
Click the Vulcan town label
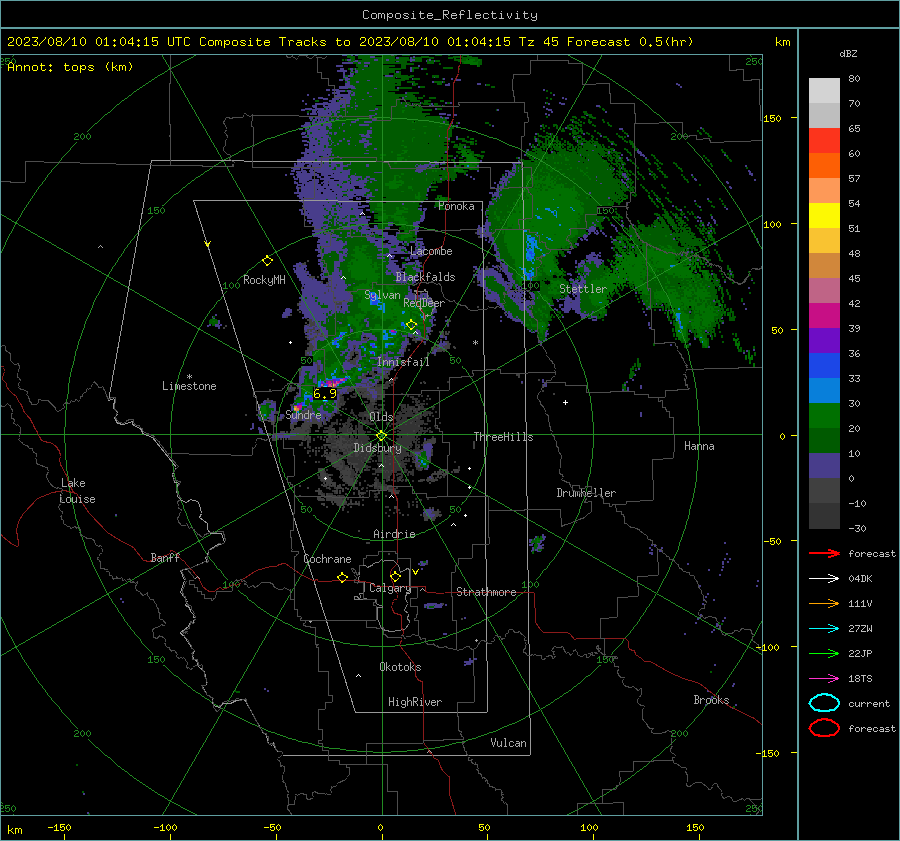pos(509,743)
